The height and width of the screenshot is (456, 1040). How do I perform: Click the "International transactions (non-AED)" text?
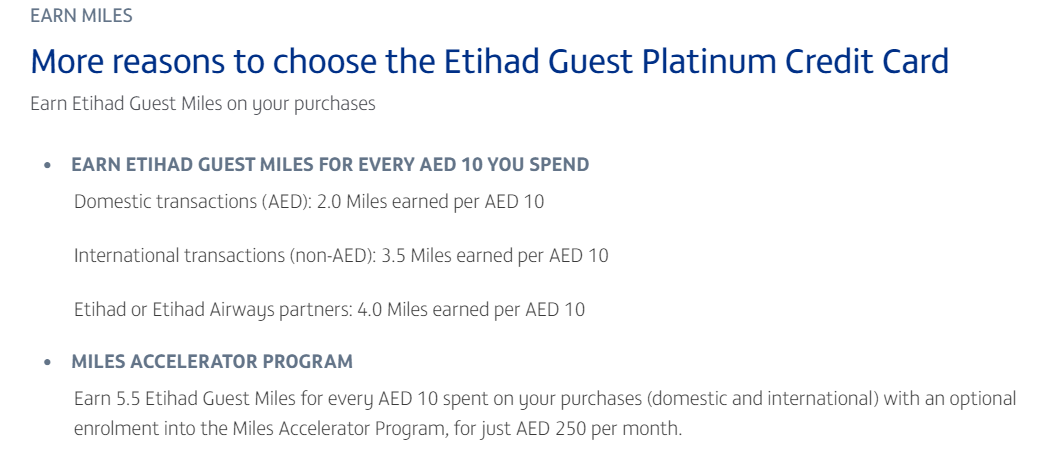pos(224,255)
